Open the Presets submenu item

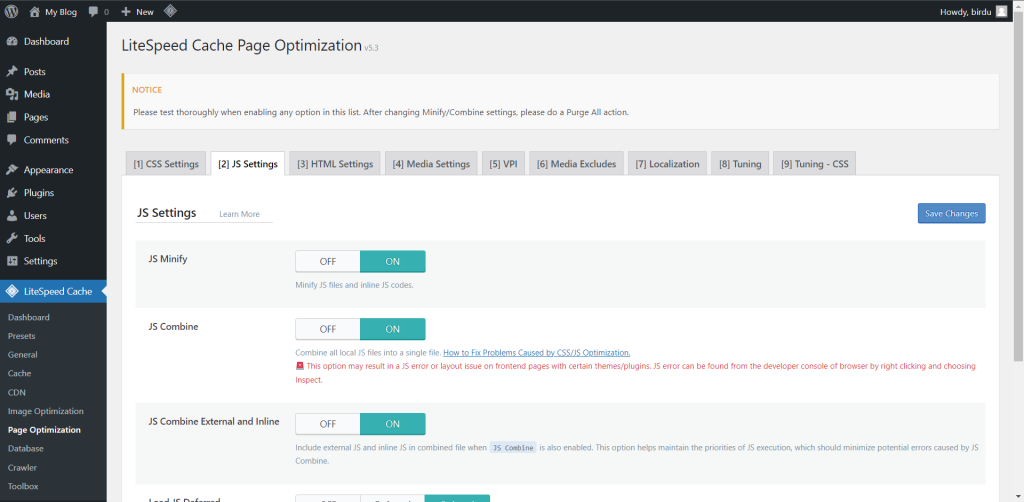(x=22, y=336)
